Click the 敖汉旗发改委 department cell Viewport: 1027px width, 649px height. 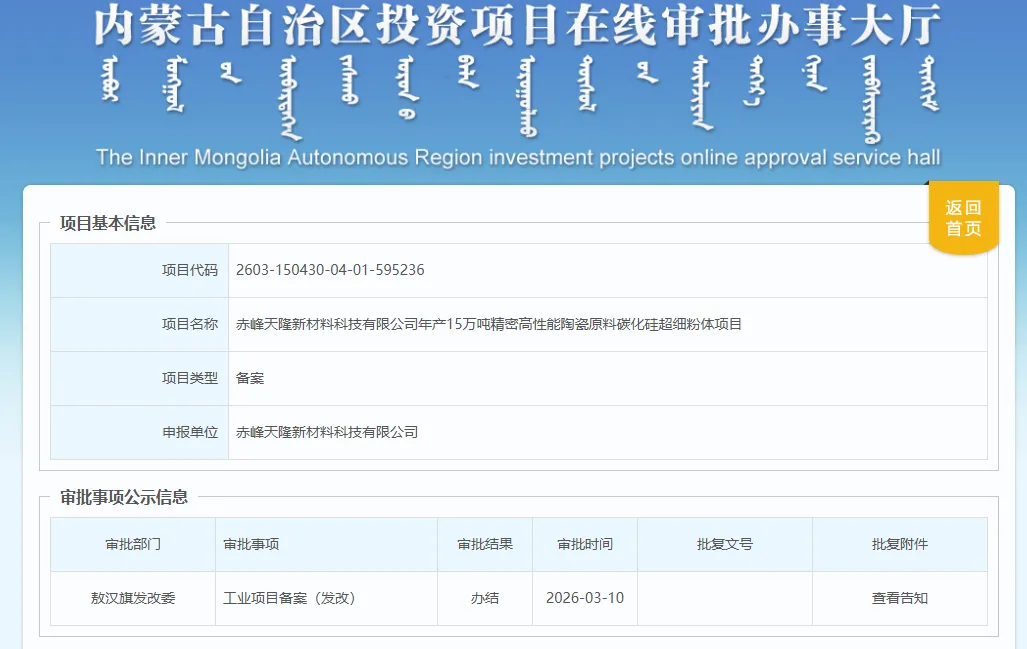click(133, 598)
